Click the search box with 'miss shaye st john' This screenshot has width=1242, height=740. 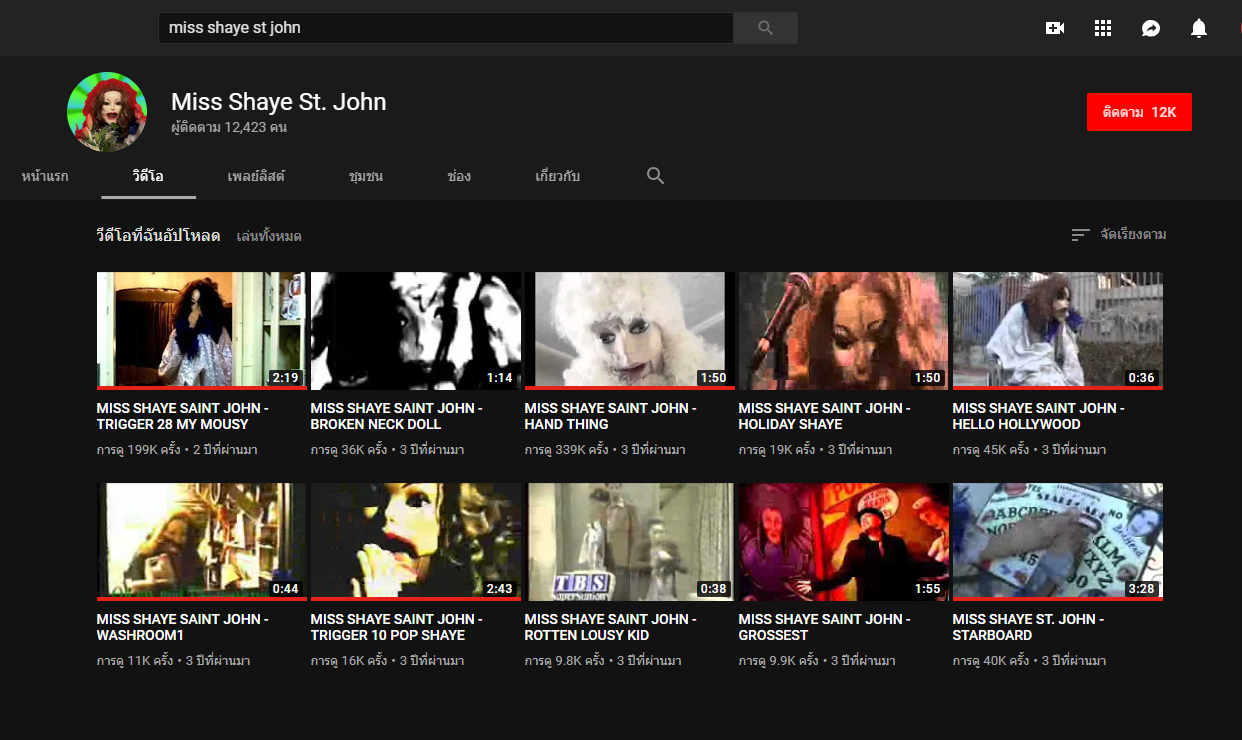(446, 28)
